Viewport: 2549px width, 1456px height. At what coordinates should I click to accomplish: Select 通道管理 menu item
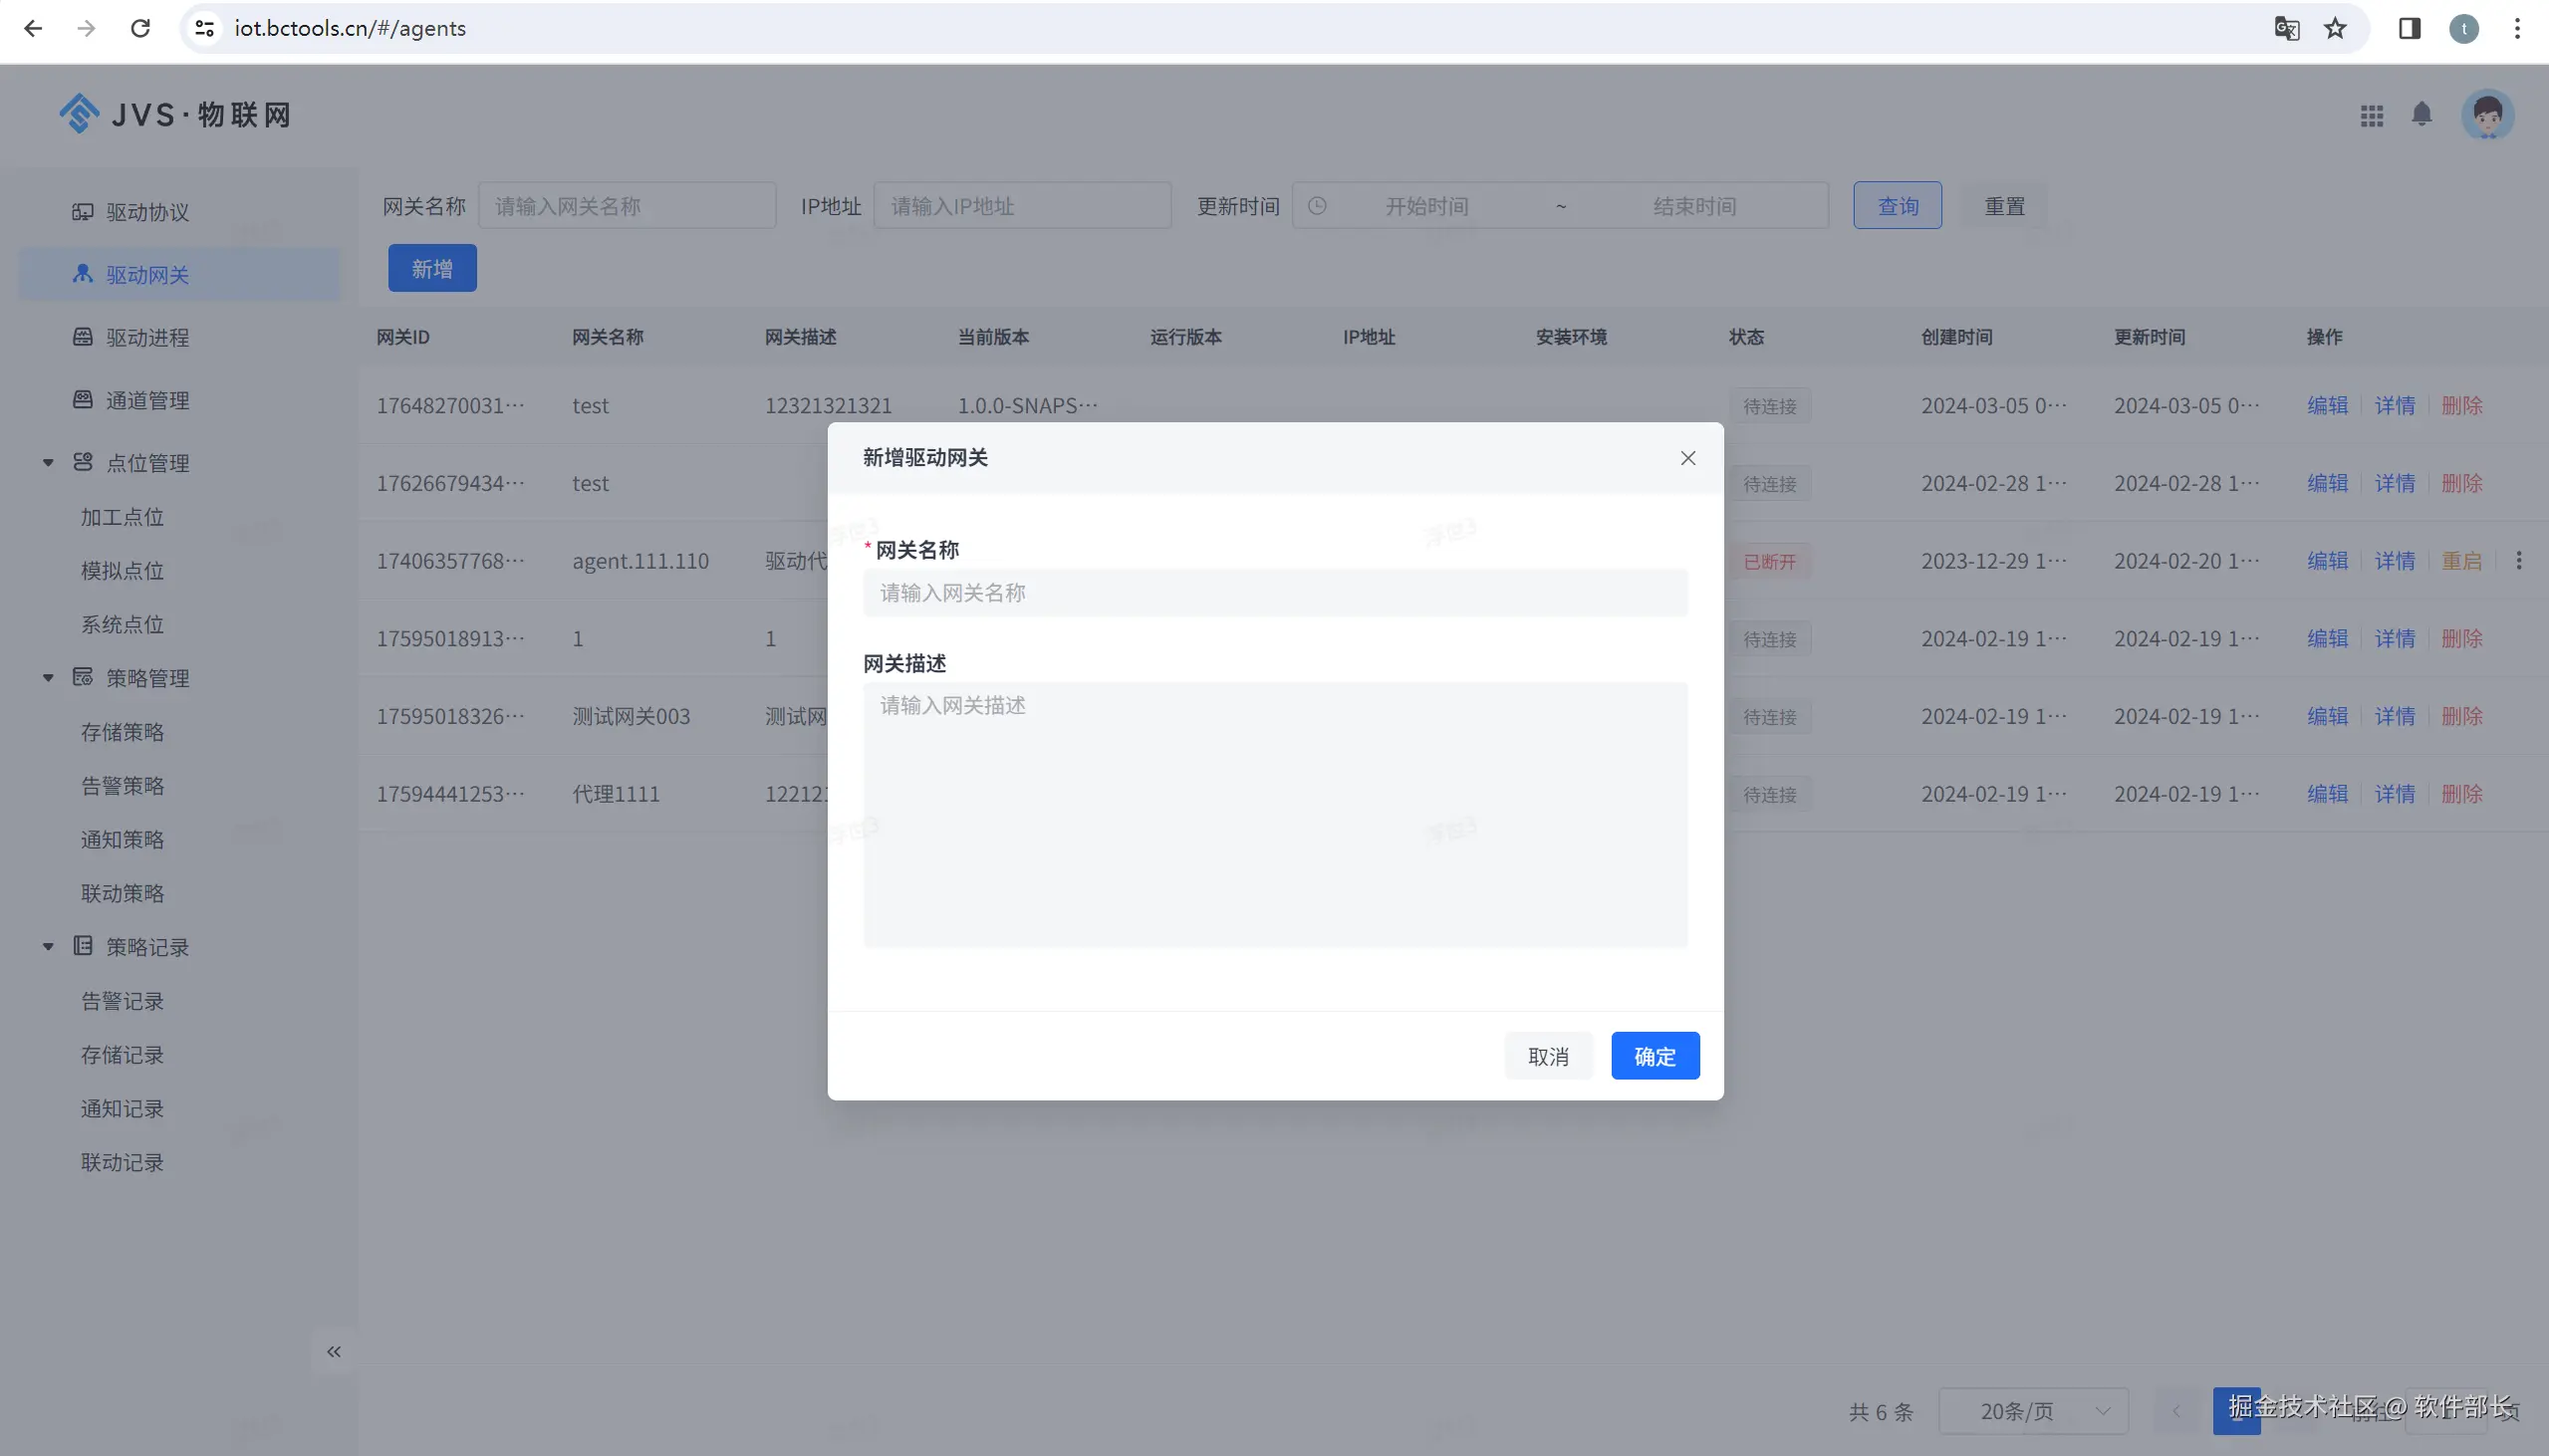click(147, 400)
